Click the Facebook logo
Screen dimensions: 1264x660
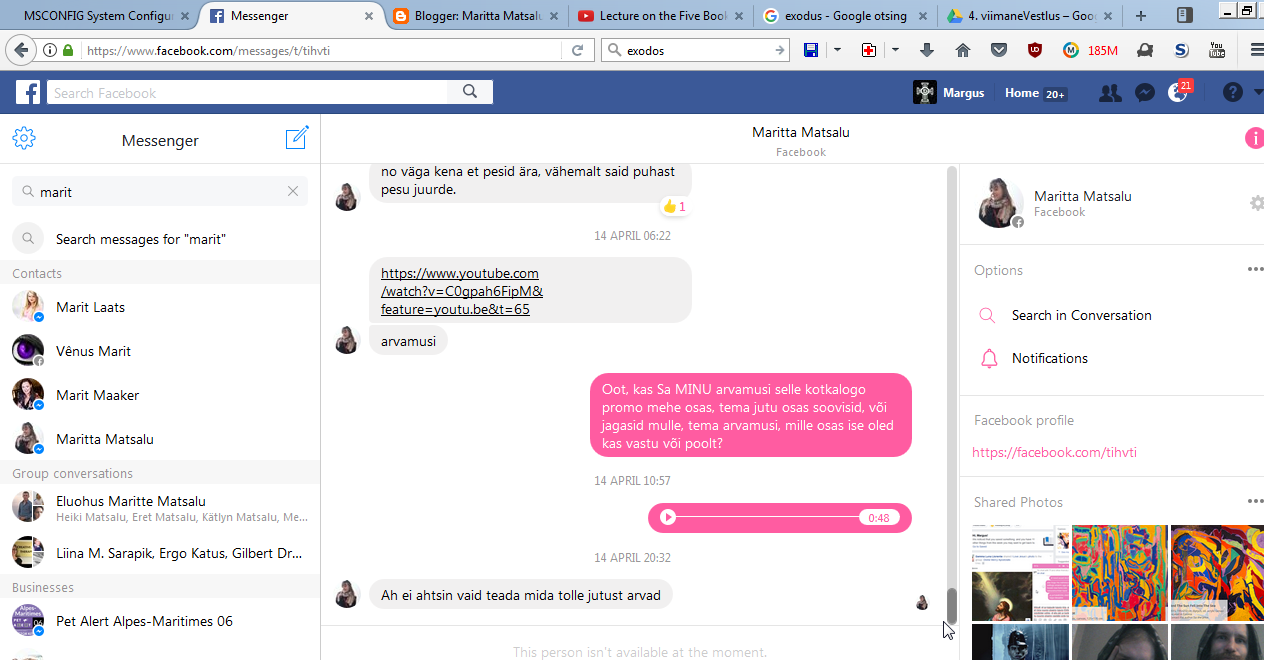[28, 93]
